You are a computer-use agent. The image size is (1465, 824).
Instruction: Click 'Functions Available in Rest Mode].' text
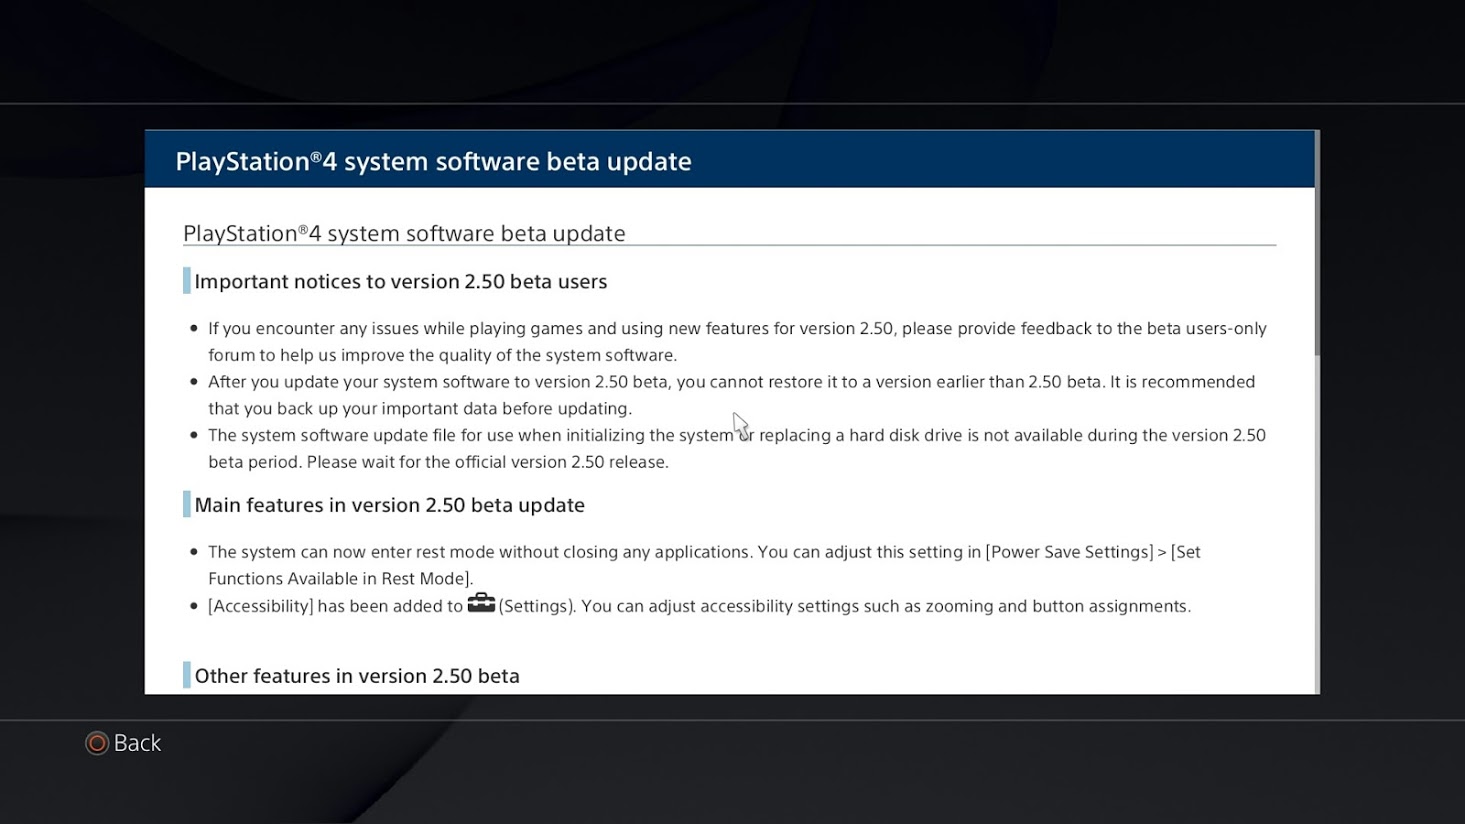coord(340,579)
